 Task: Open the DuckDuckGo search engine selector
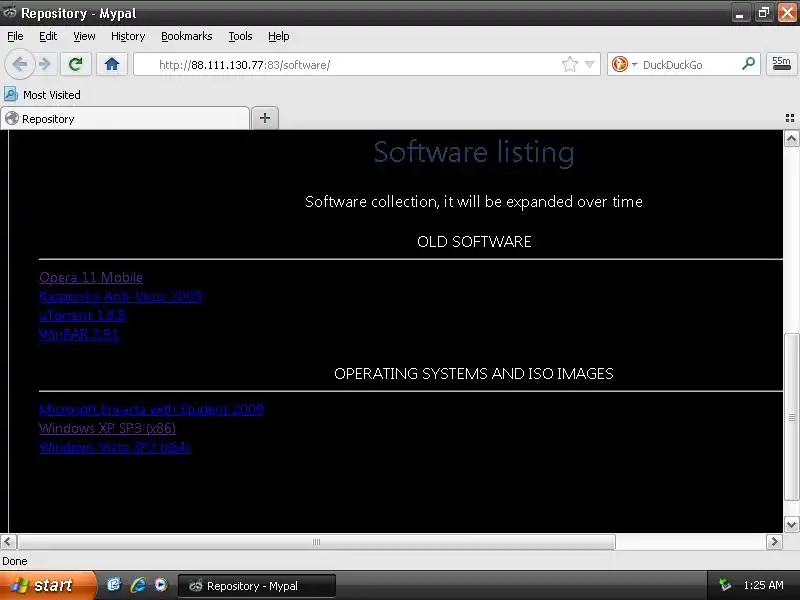(x=624, y=64)
